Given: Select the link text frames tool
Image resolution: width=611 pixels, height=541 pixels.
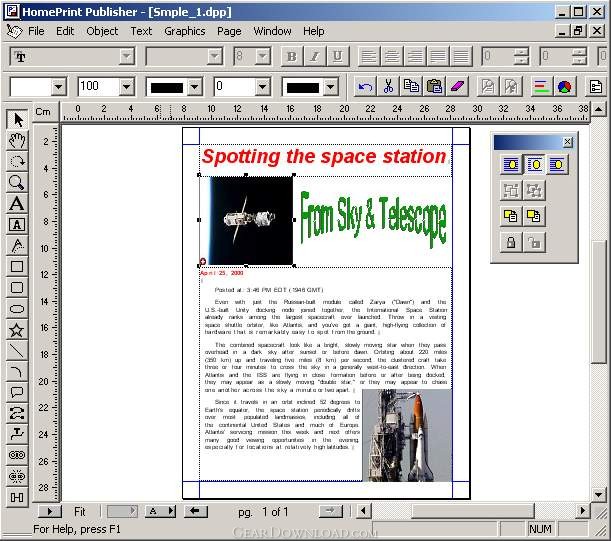Looking at the screenshot, I should click(x=17, y=455).
